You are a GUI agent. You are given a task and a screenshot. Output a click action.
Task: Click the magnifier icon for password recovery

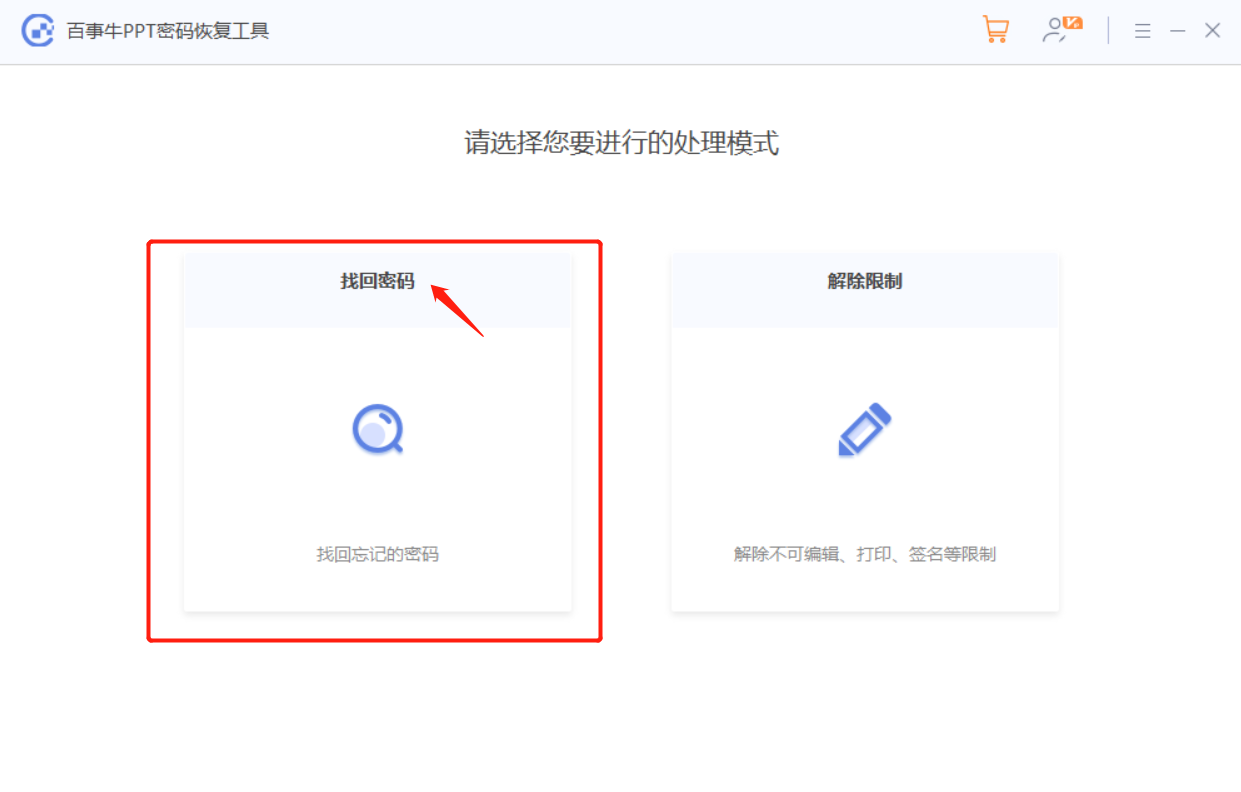377,429
